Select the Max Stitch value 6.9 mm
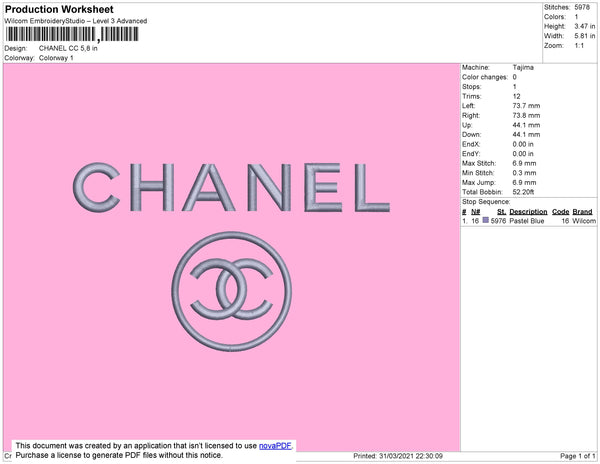 pyautogui.click(x=524, y=163)
